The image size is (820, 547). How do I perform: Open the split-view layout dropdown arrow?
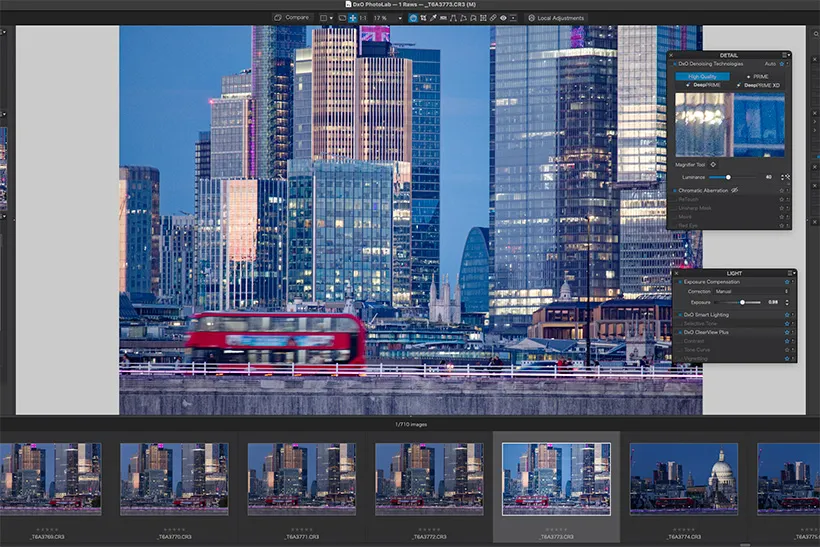tap(332, 18)
